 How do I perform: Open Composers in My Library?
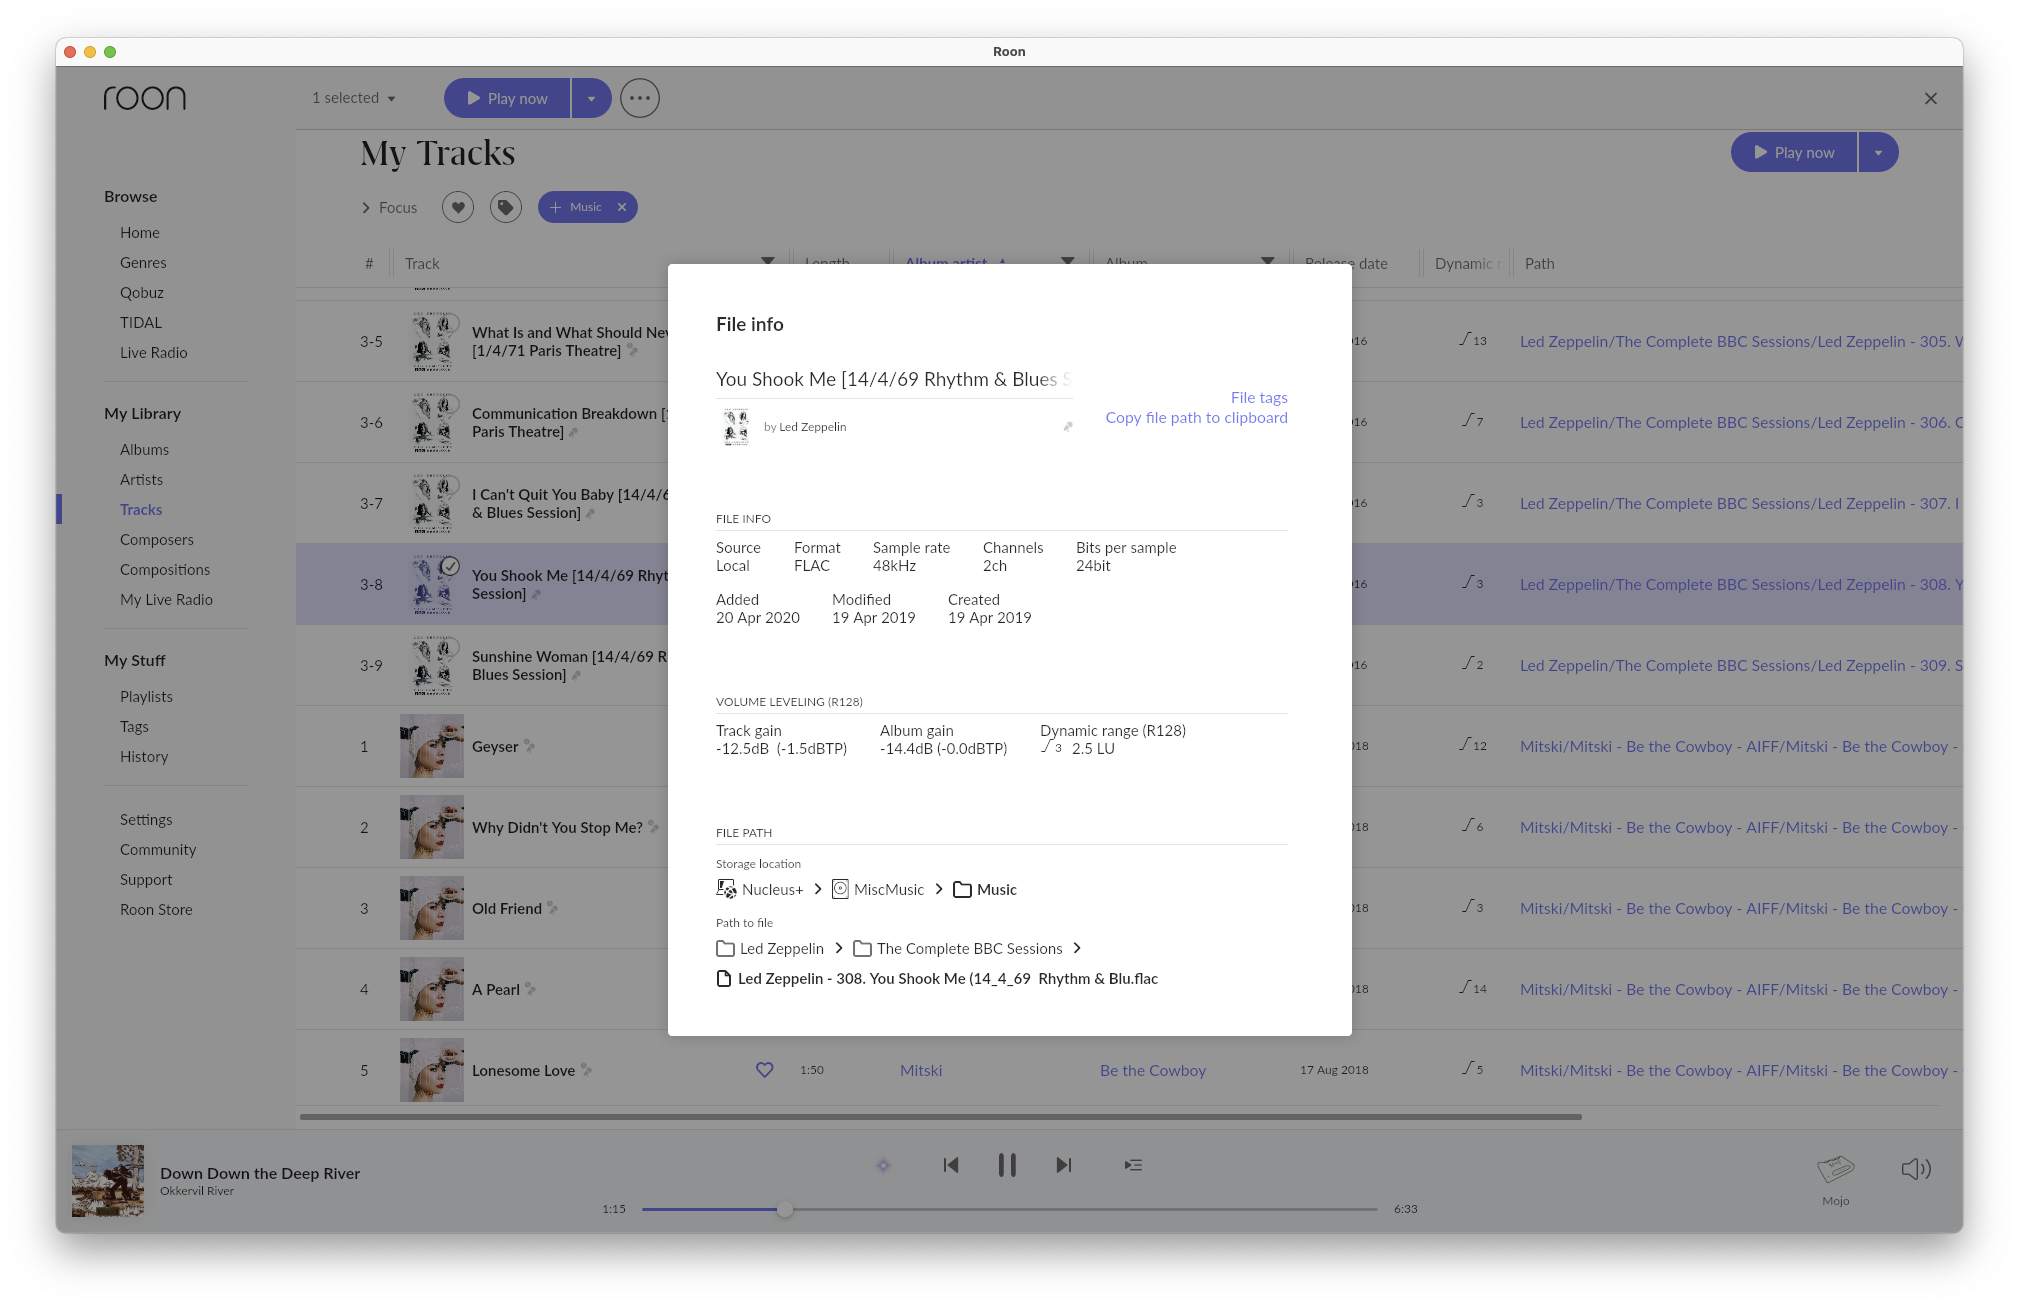point(157,539)
